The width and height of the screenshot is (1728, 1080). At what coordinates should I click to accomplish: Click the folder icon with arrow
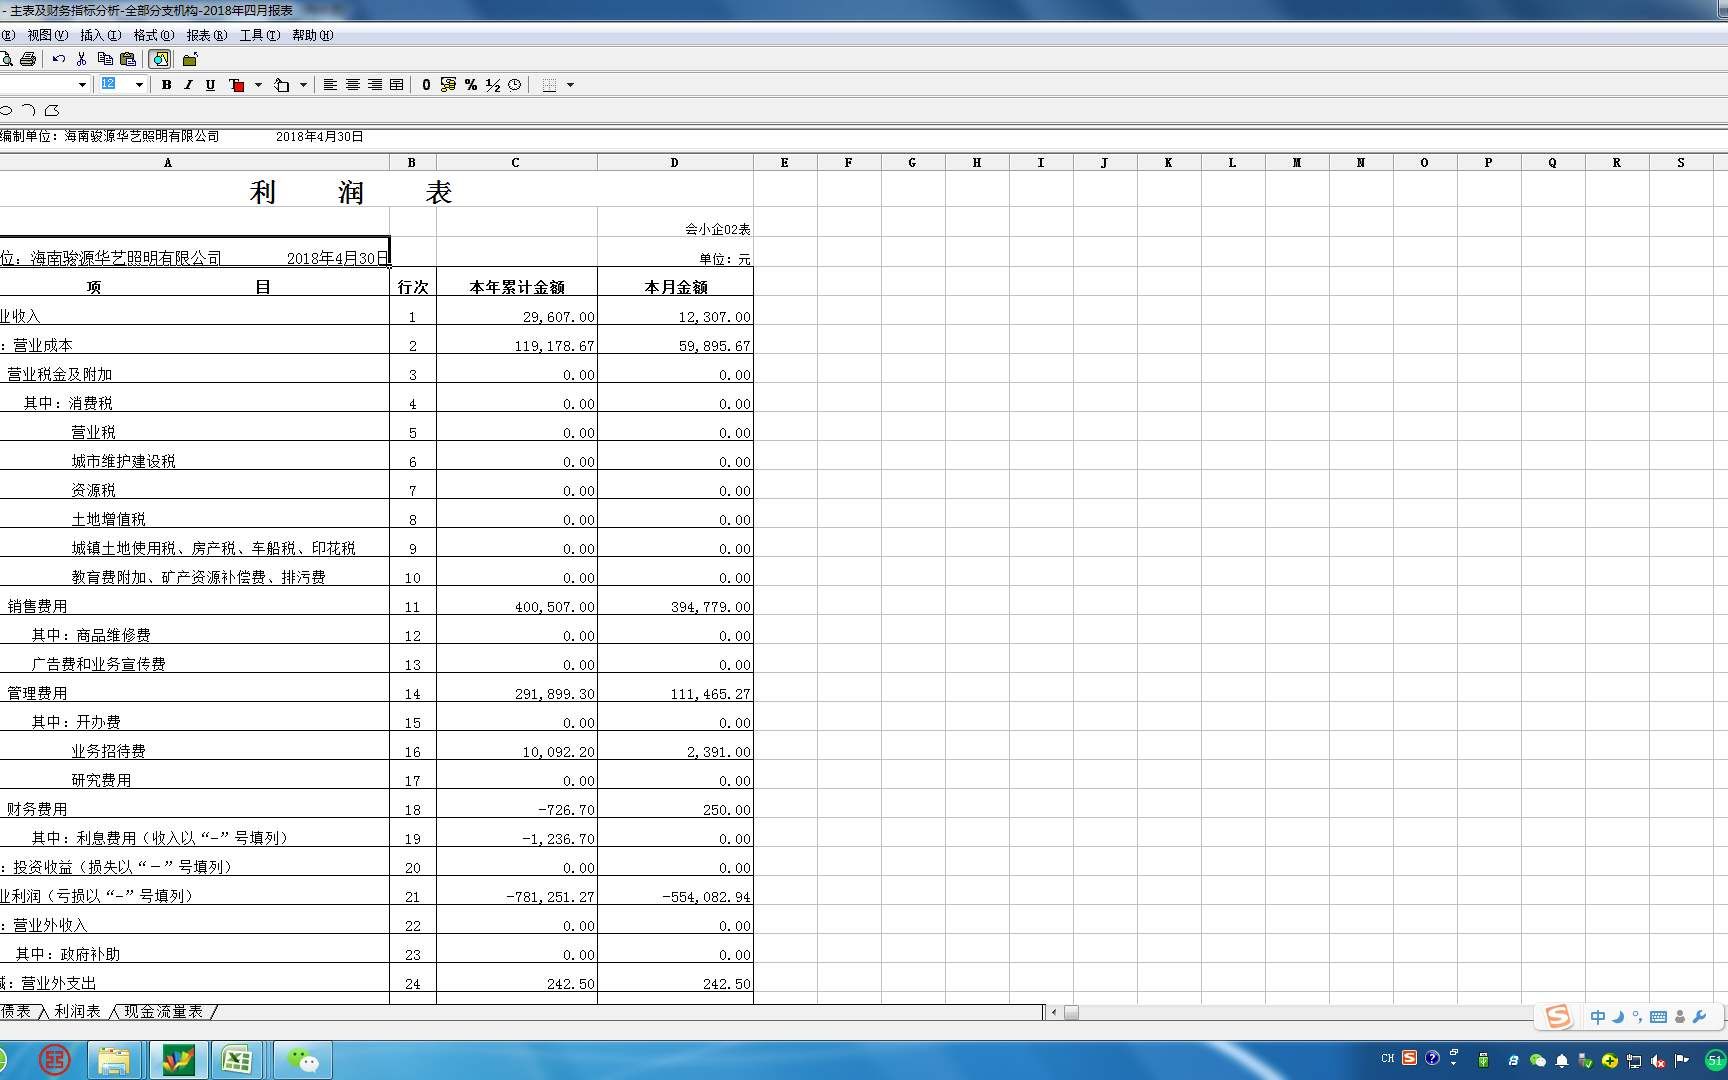coord(190,59)
